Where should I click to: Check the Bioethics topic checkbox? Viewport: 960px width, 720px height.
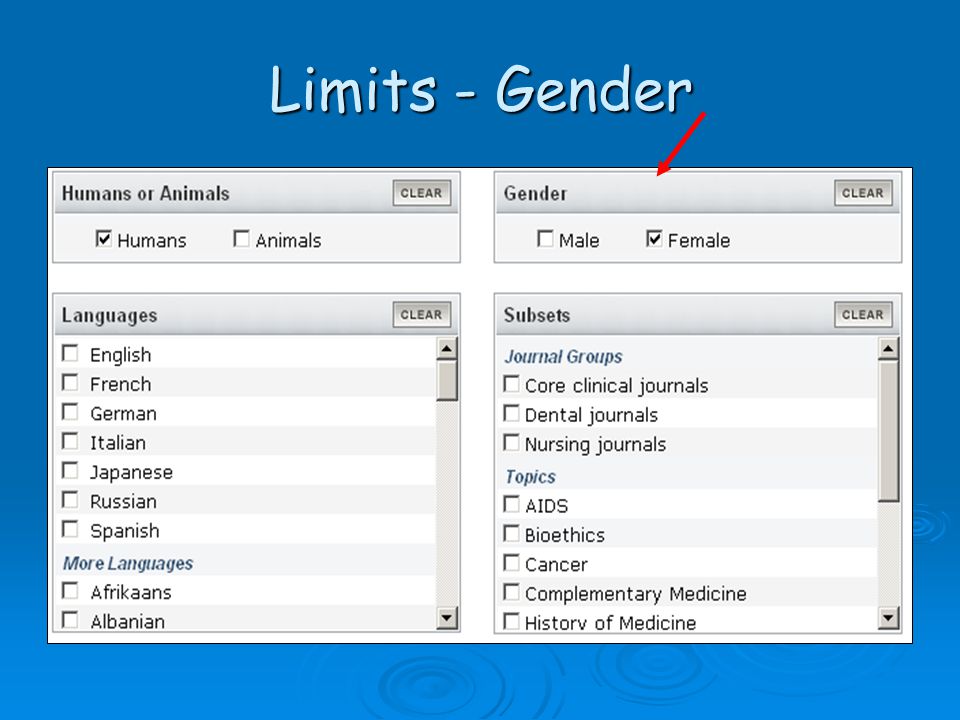coord(511,534)
